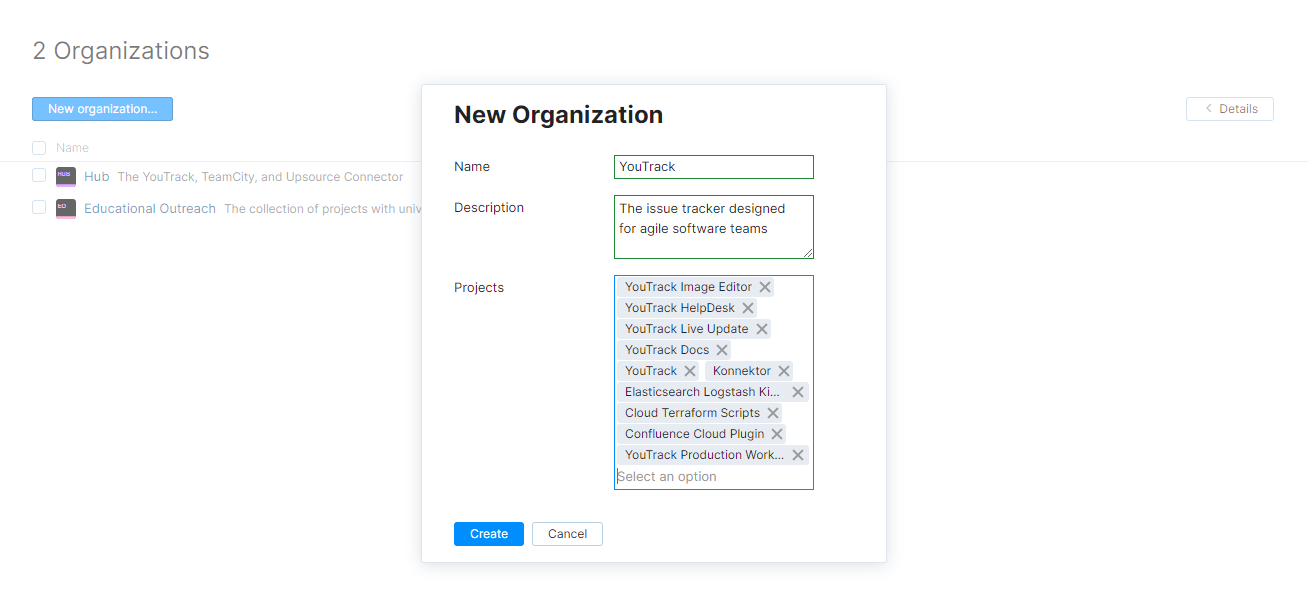Remove the Confluence Cloud Plugin project tag

click(777, 433)
